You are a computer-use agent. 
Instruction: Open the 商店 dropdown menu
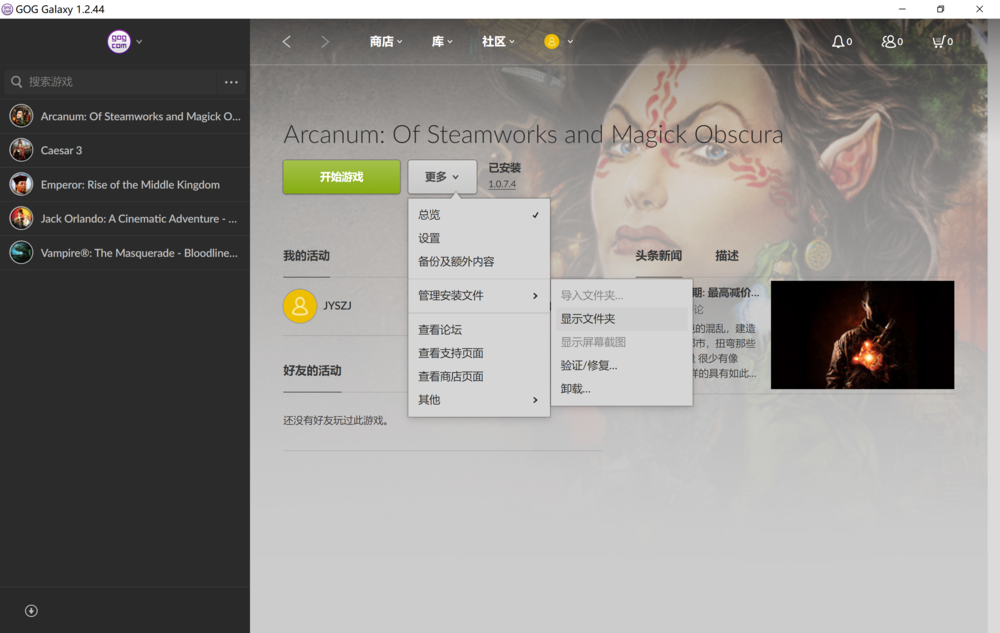386,41
